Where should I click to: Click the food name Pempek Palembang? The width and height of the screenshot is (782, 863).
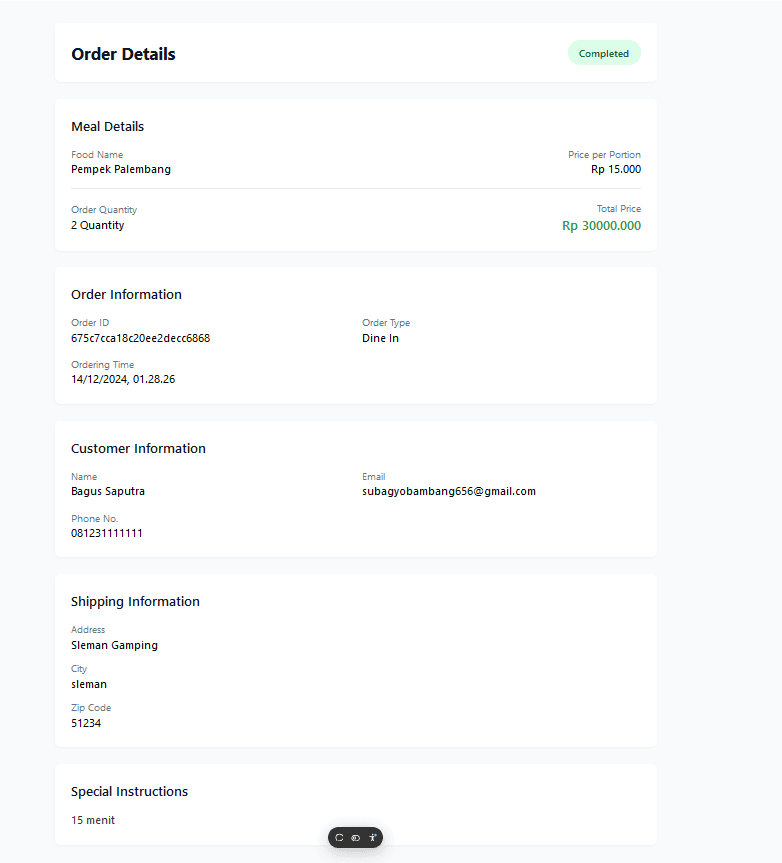click(x=121, y=169)
